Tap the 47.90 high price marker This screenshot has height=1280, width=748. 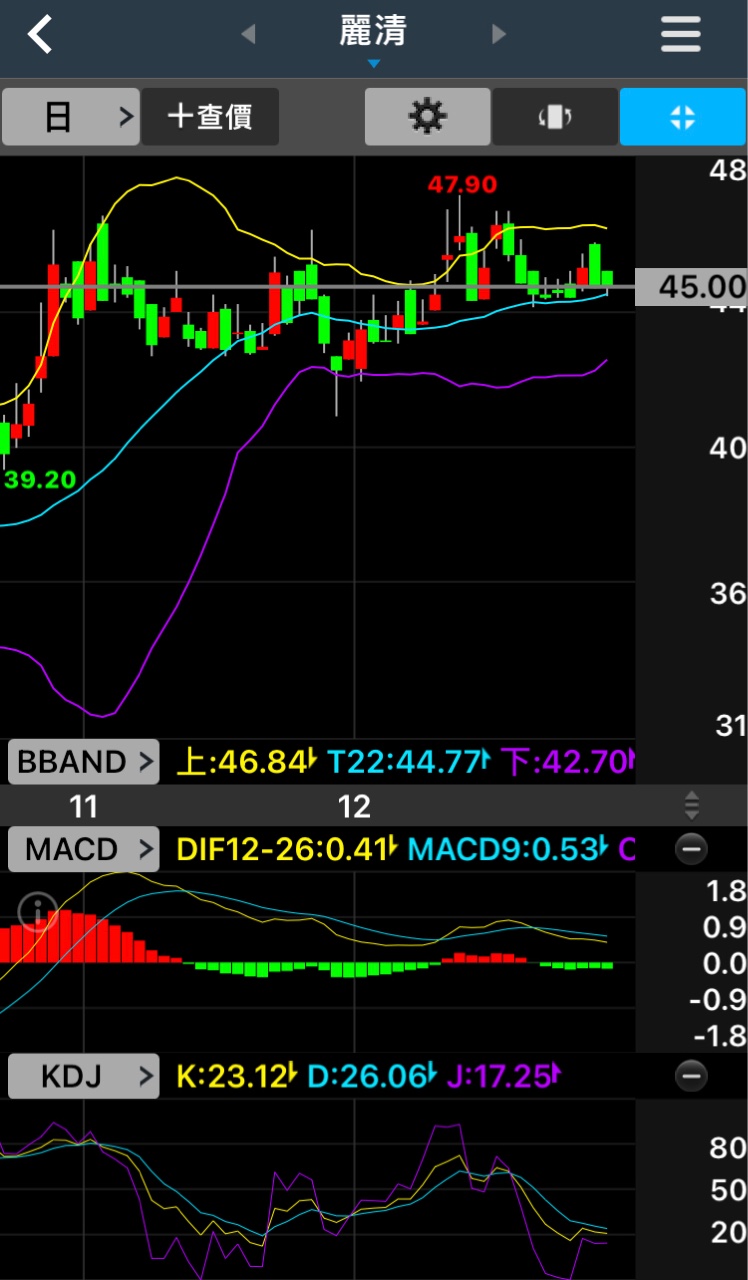point(461,185)
